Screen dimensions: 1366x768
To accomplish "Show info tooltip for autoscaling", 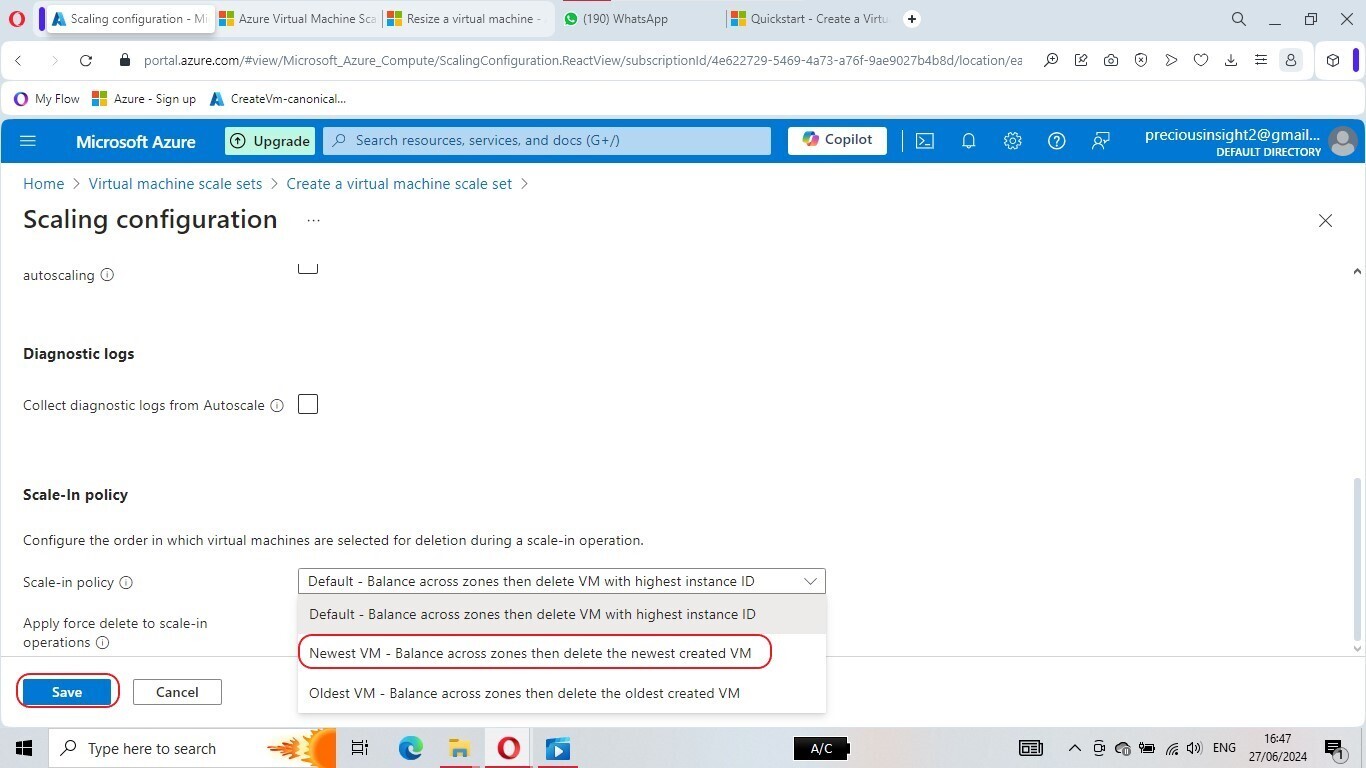I will (107, 275).
